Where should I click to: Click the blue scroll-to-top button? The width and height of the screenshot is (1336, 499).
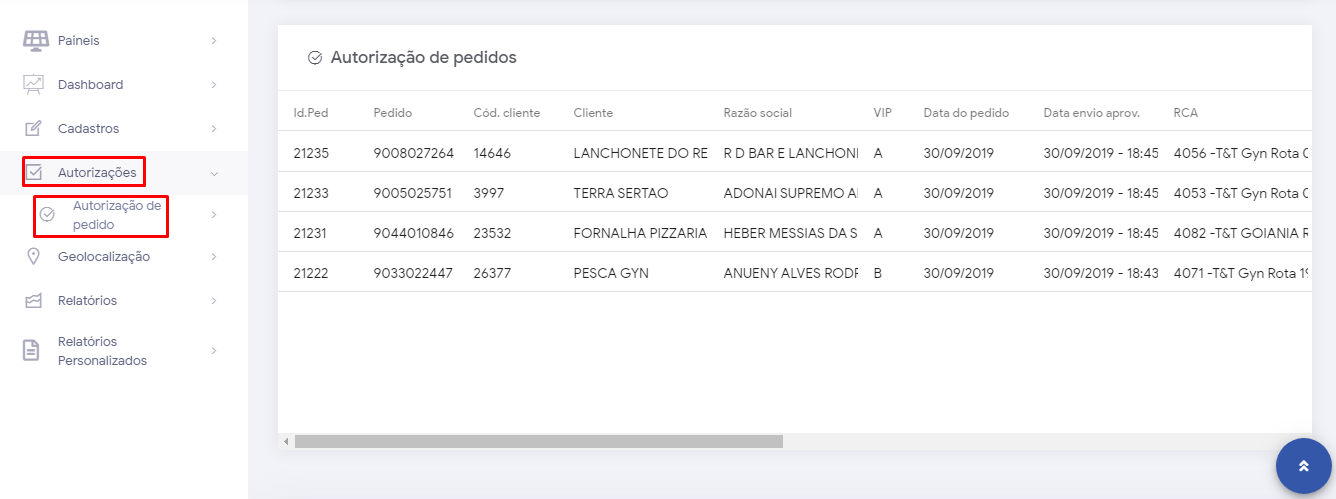click(x=1303, y=466)
